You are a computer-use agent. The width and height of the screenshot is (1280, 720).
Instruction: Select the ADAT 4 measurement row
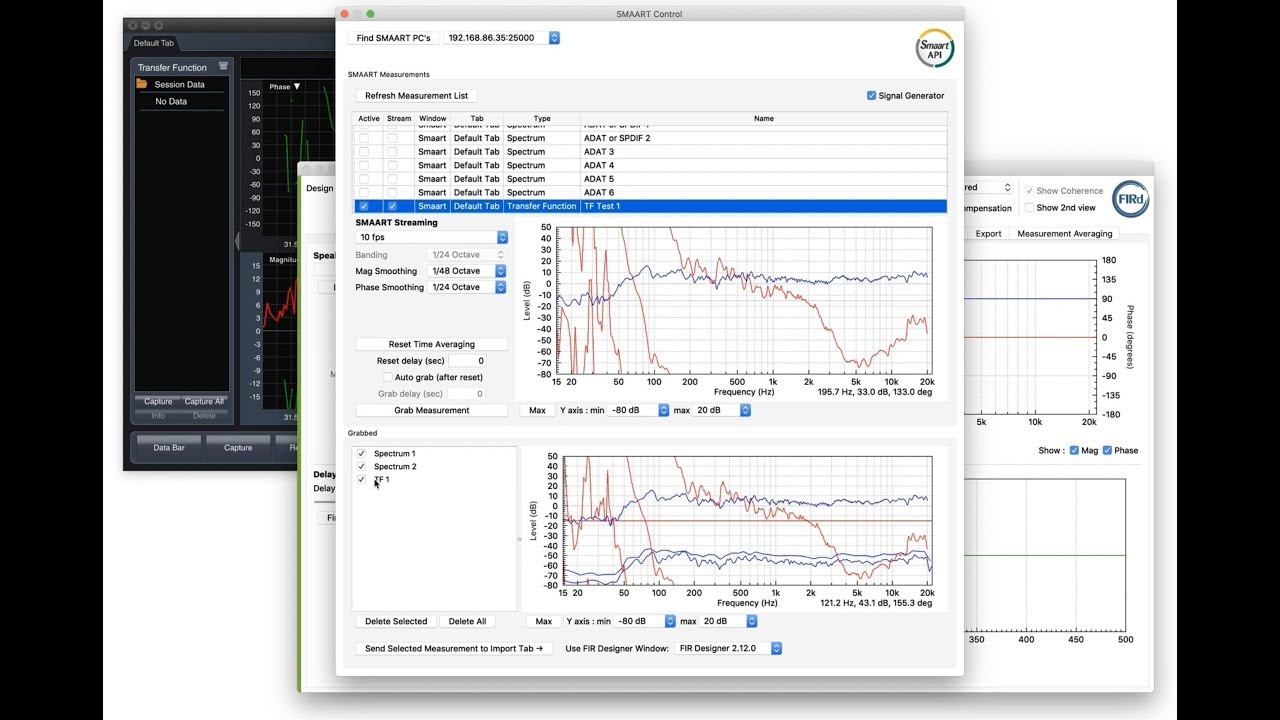[x=651, y=165]
